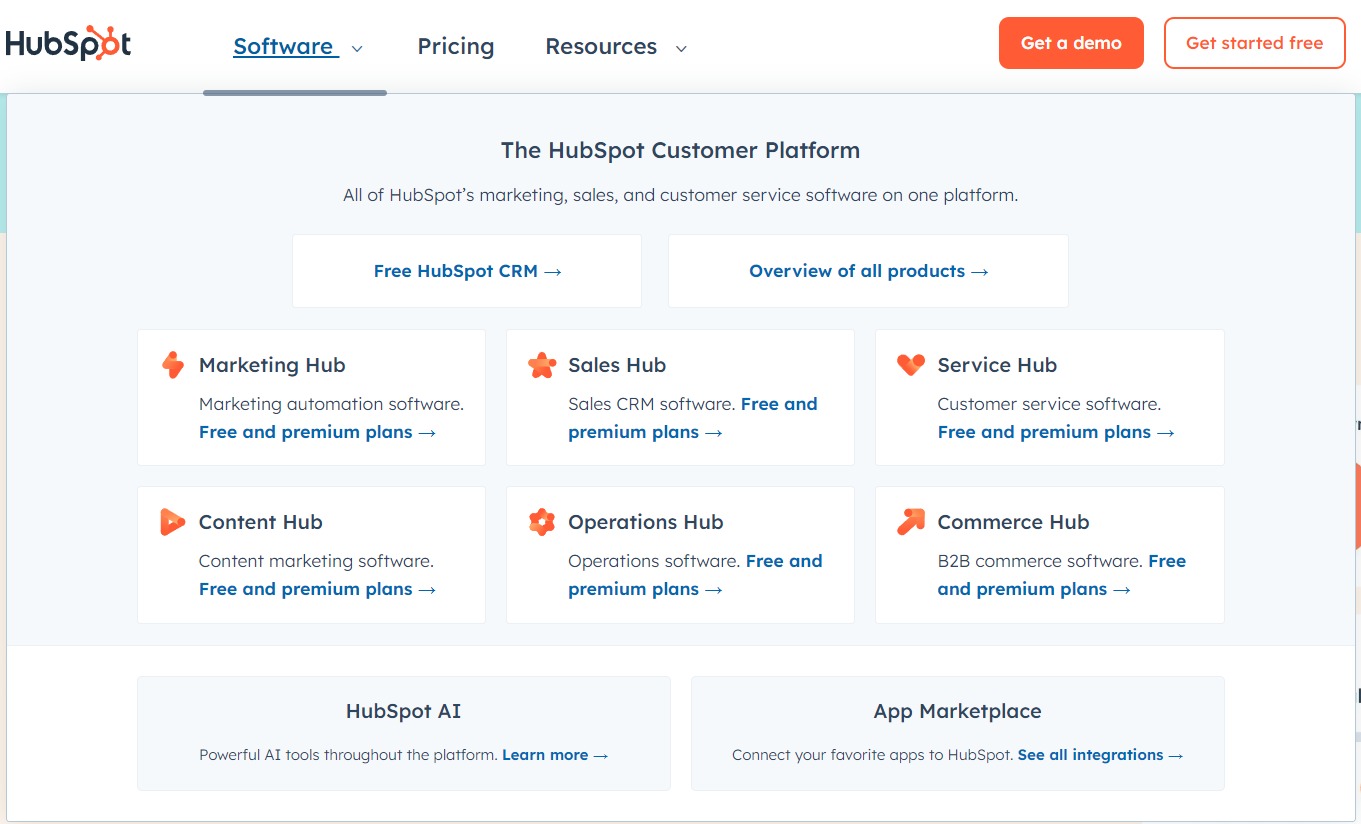This screenshot has height=824, width=1361.
Task: Click the HubSpot logo
Action: coord(68,41)
